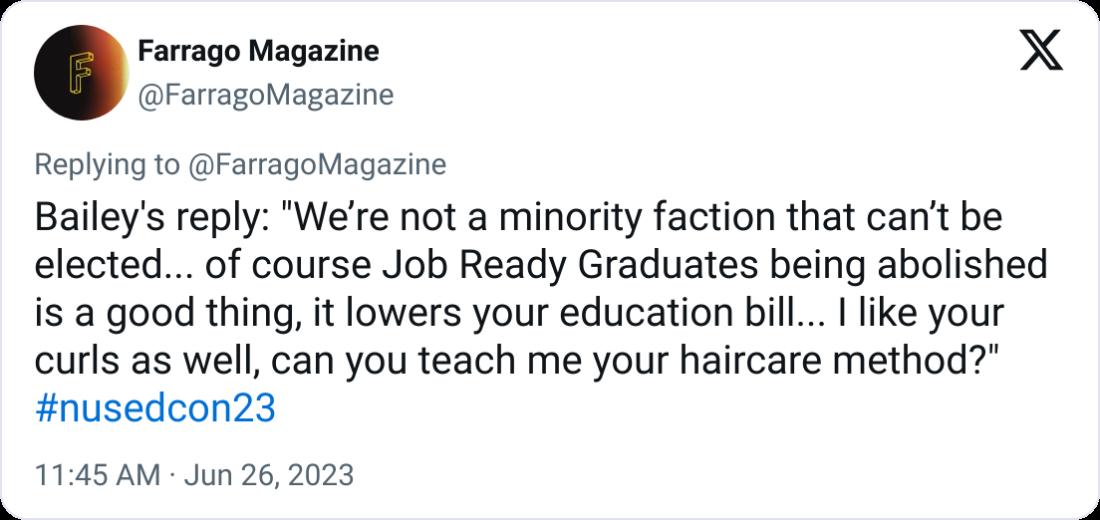This screenshot has width=1100, height=520.
Task: Visit the @FarragoMagazine handle under the name
Action: [x=266, y=95]
